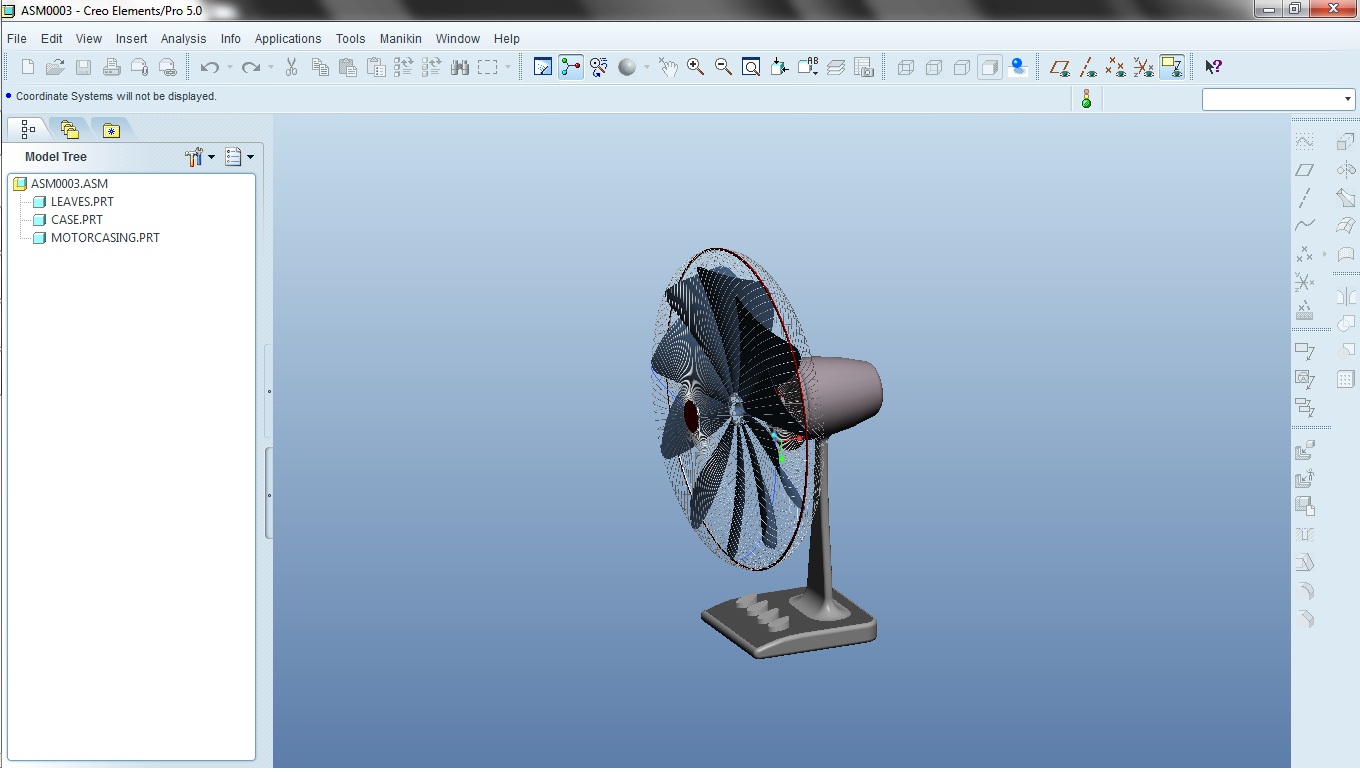Image resolution: width=1360 pixels, height=772 pixels.
Task: Click the Orient mode icon
Action: [x=599, y=67]
